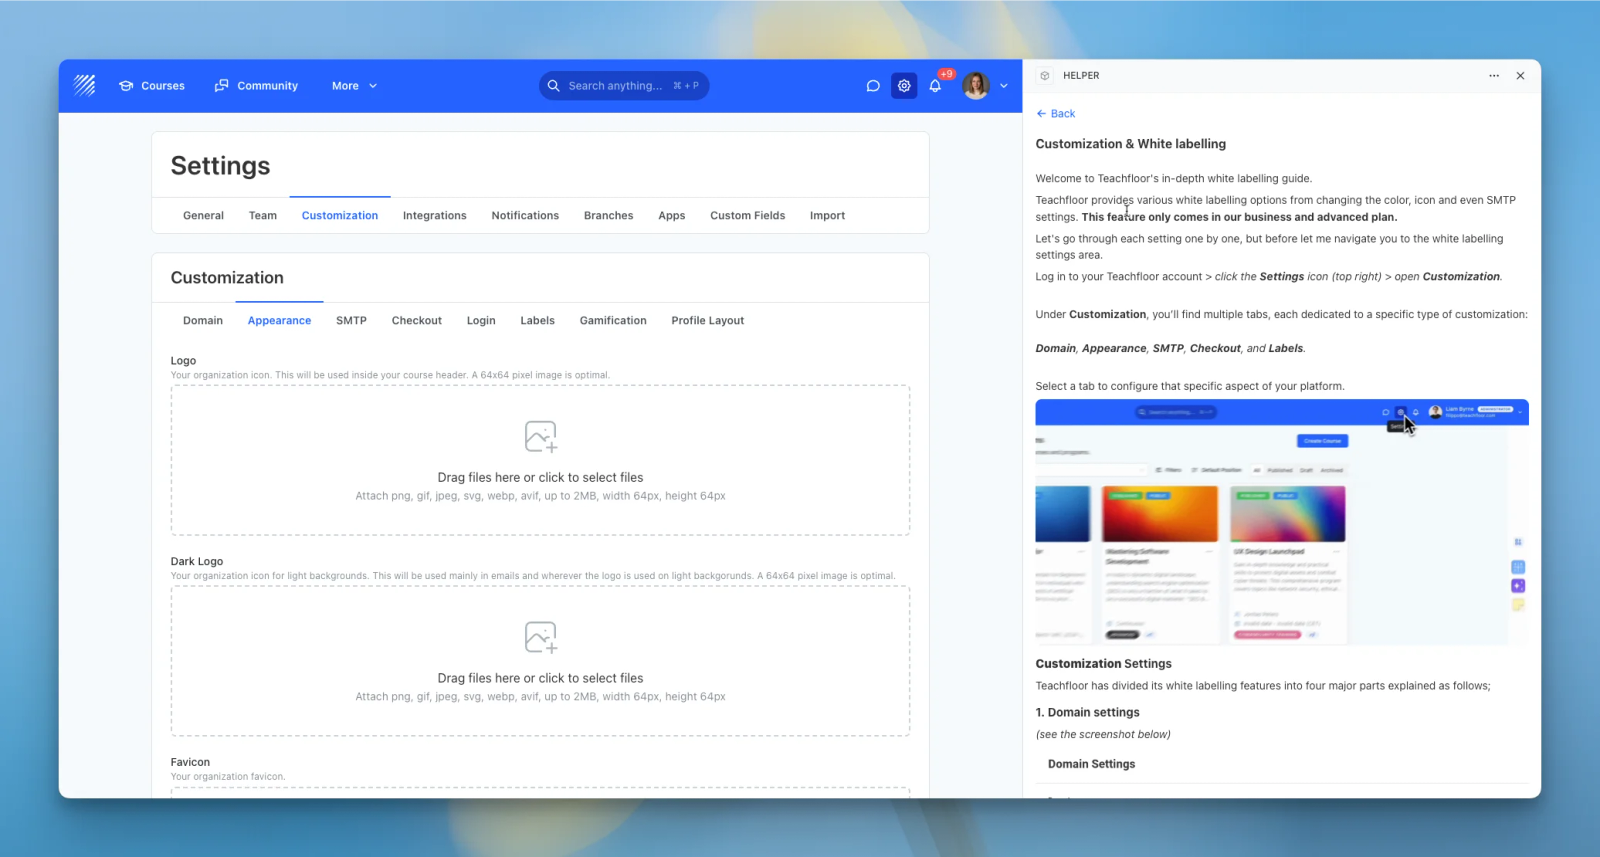Open the Helper panel three-dots menu
The width and height of the screenshot is (1600, 857).
[1494, 76]
